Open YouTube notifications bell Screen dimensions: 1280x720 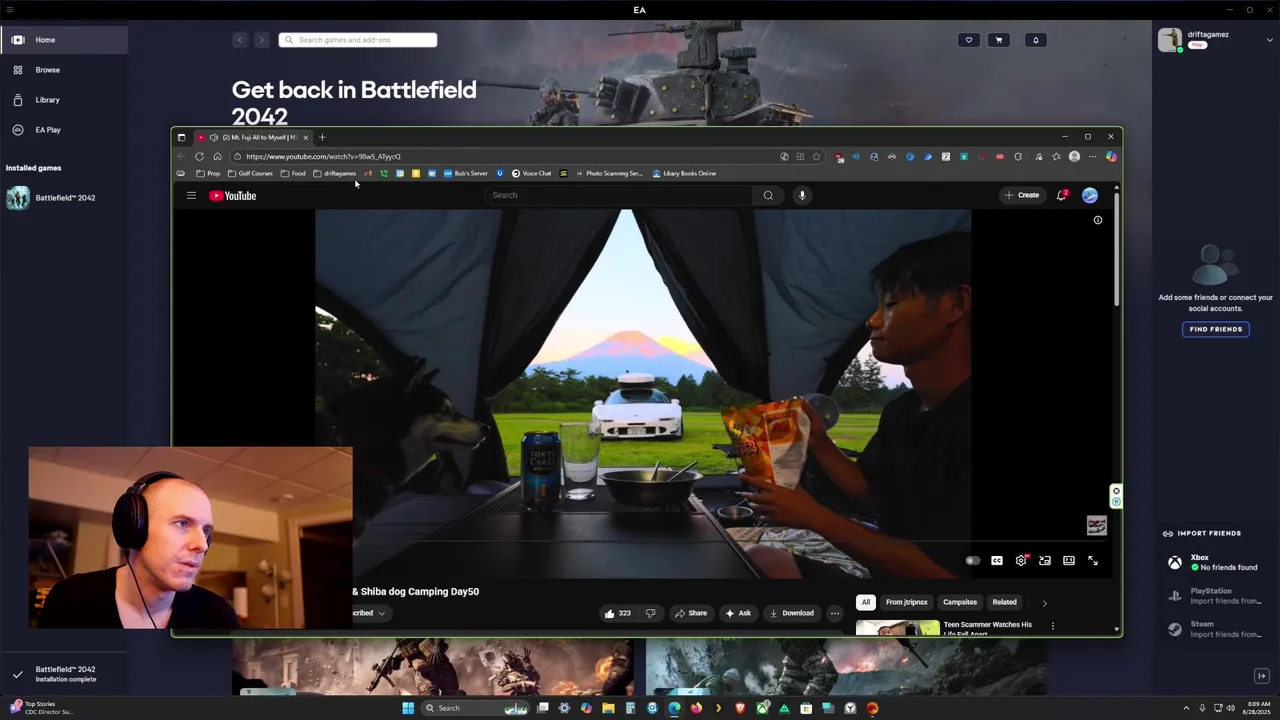[1061, 195]
